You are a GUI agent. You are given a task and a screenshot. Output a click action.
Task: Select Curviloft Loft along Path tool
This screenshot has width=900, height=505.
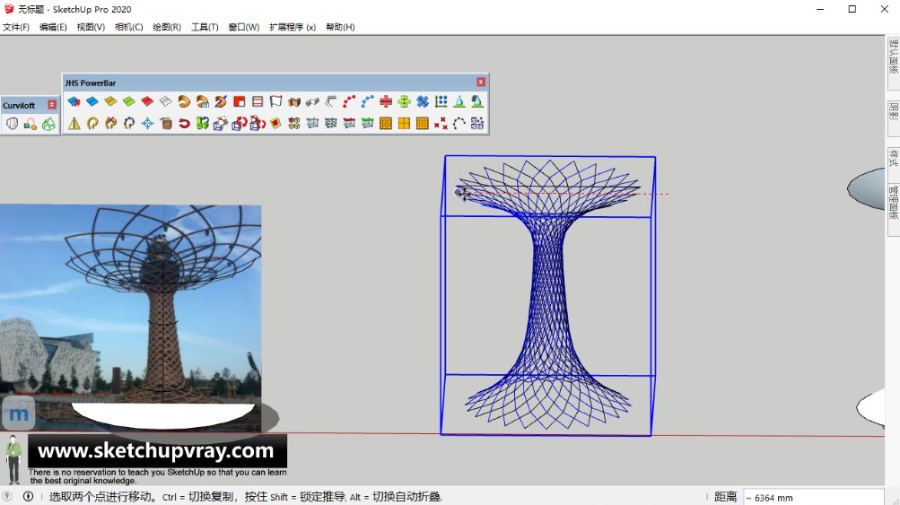(30, 123)
